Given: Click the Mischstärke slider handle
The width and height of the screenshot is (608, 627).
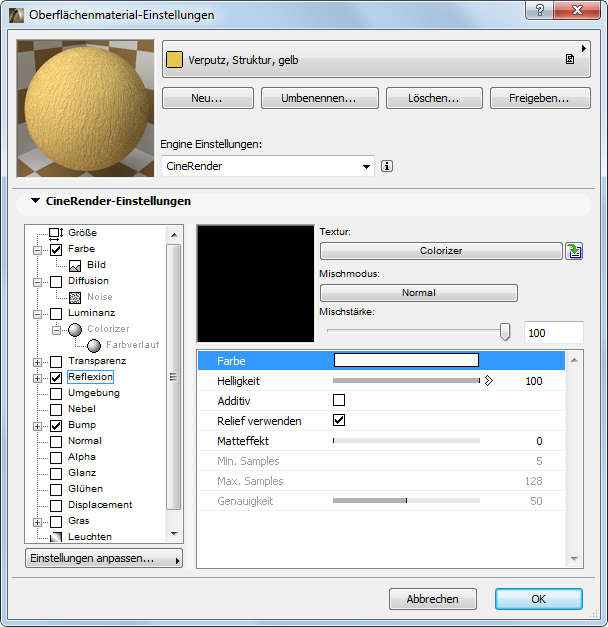Looking at the screenshot, I should click(x=505, y=332).
